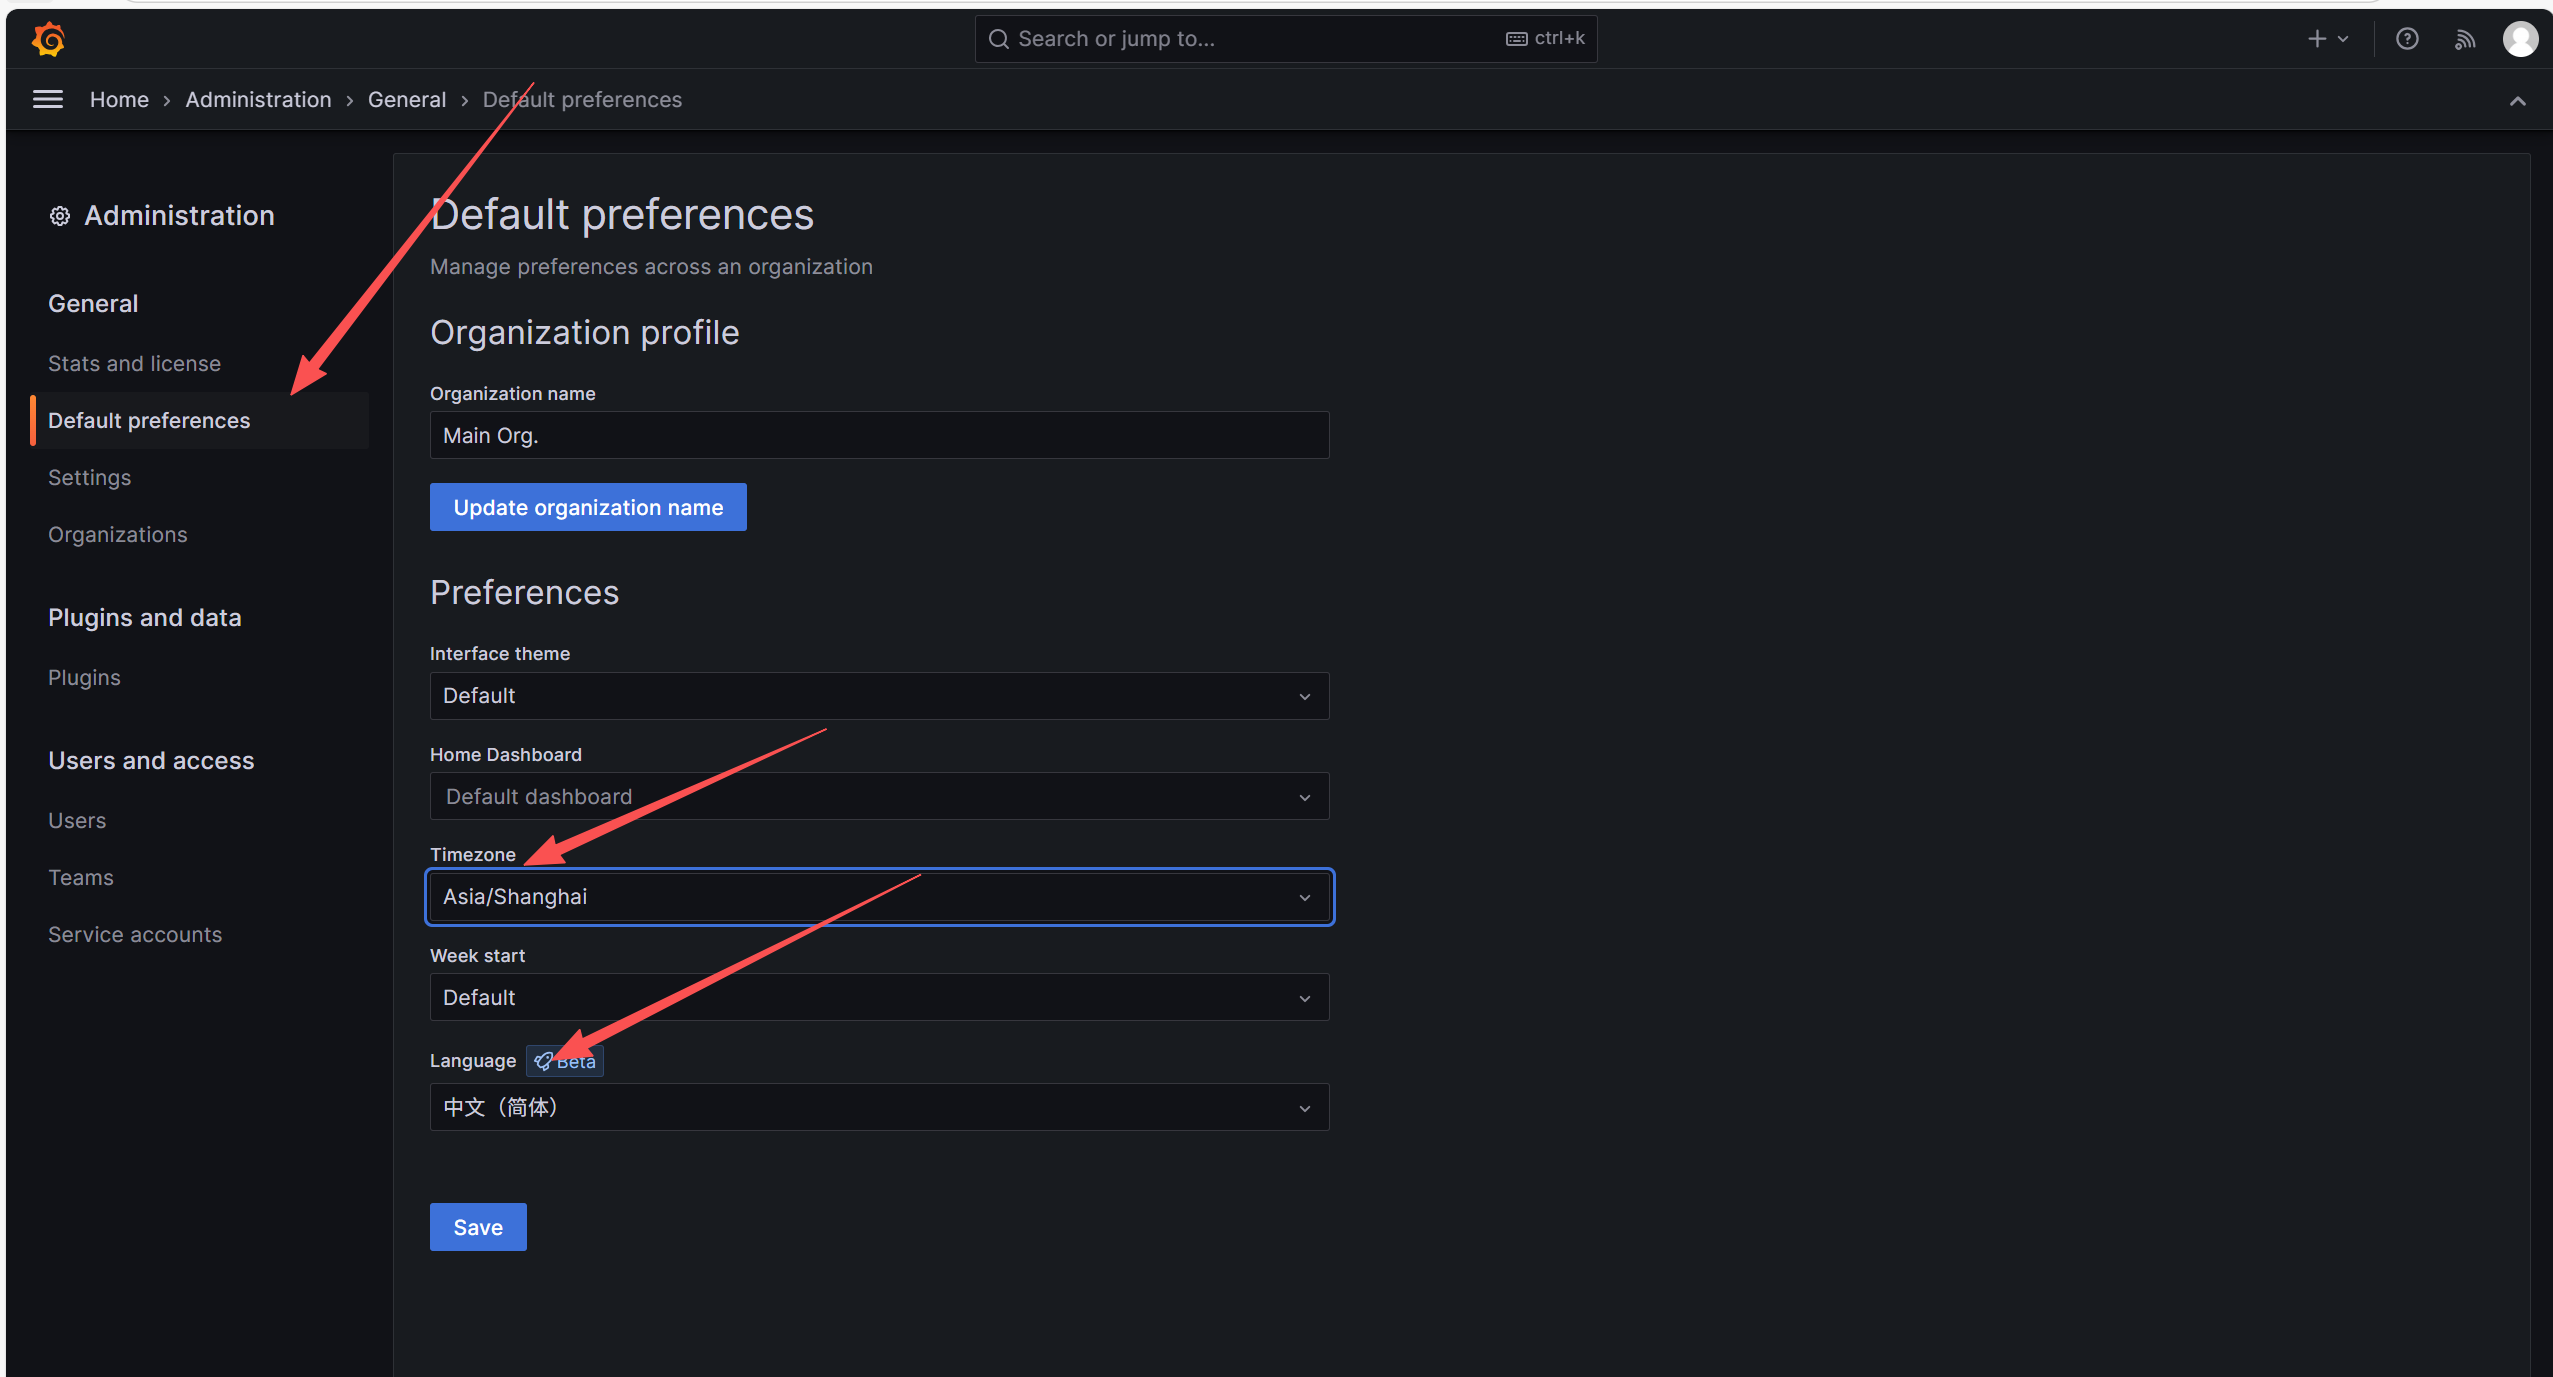Screen dimensions: 2553x1377
Task: Expand the Interface theme dropdown
Action: pyautogui.click(x=879, y=696)
